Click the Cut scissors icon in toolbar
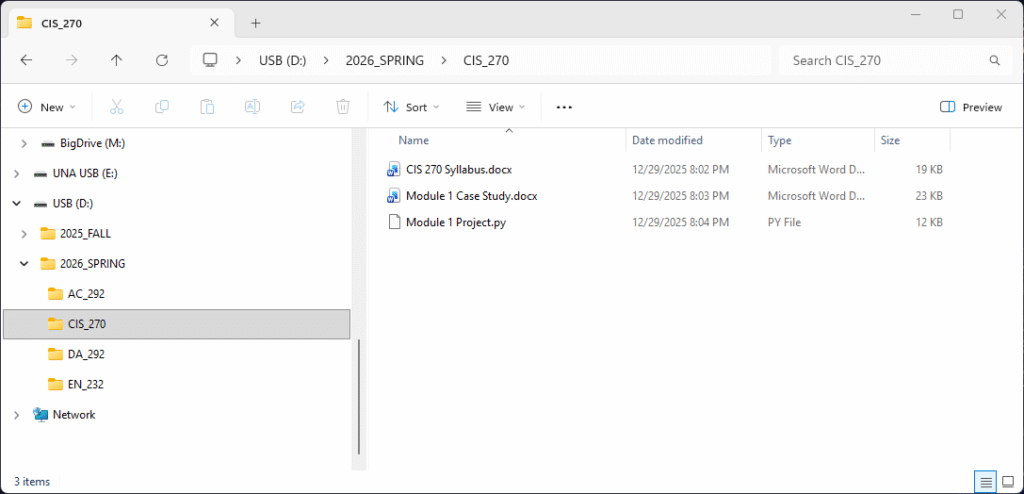The height and width of the screenshot is (494, 1024). 116,107
